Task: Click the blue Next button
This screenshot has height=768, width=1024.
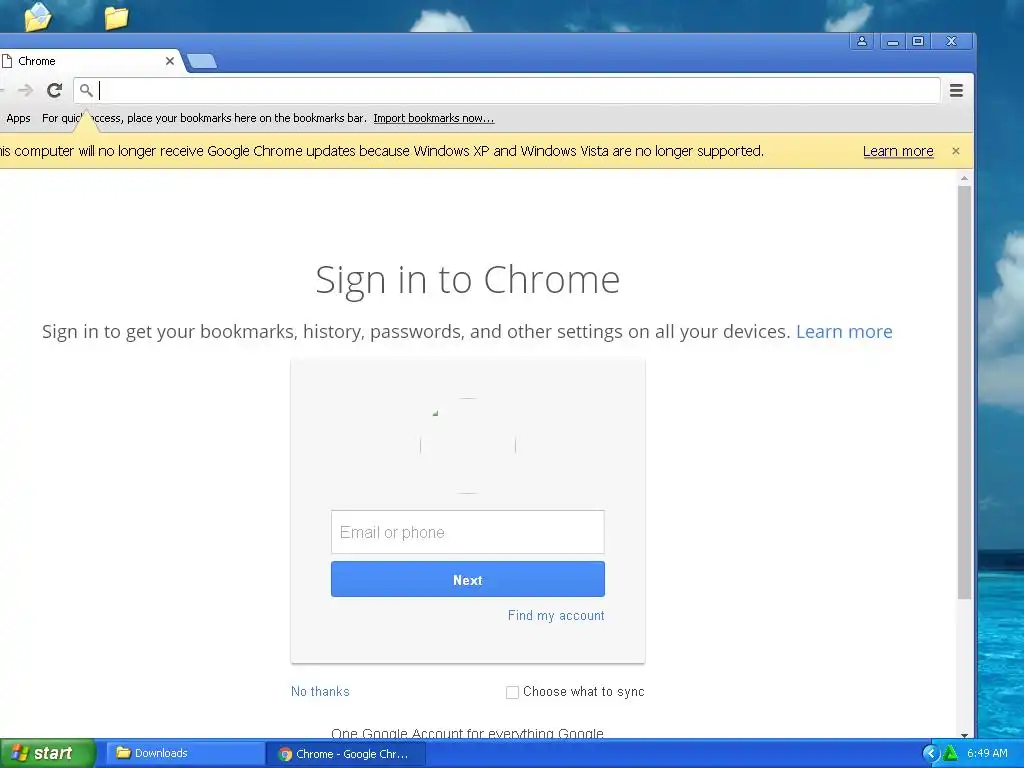Action: tap(468, 579)
